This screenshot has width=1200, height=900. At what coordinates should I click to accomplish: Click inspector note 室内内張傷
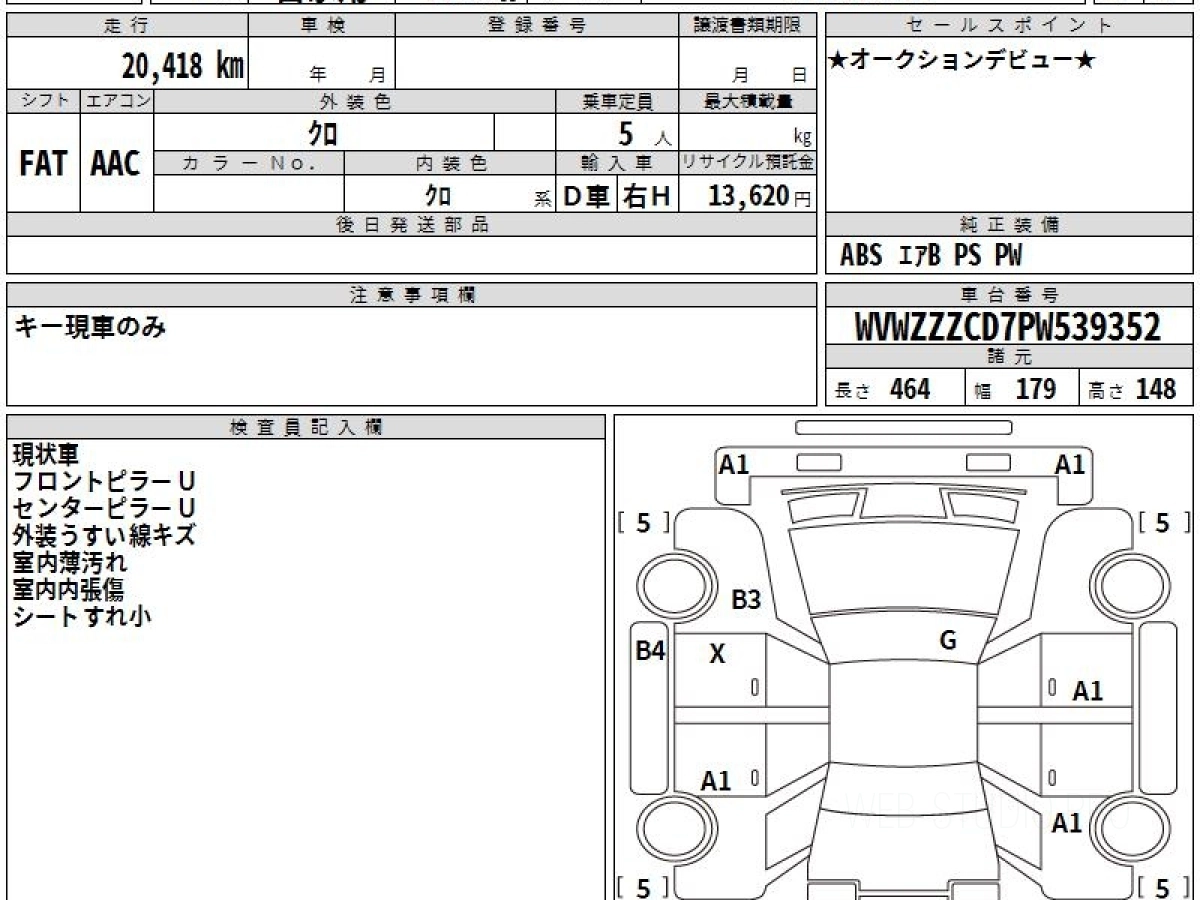[x=68, y=590]
